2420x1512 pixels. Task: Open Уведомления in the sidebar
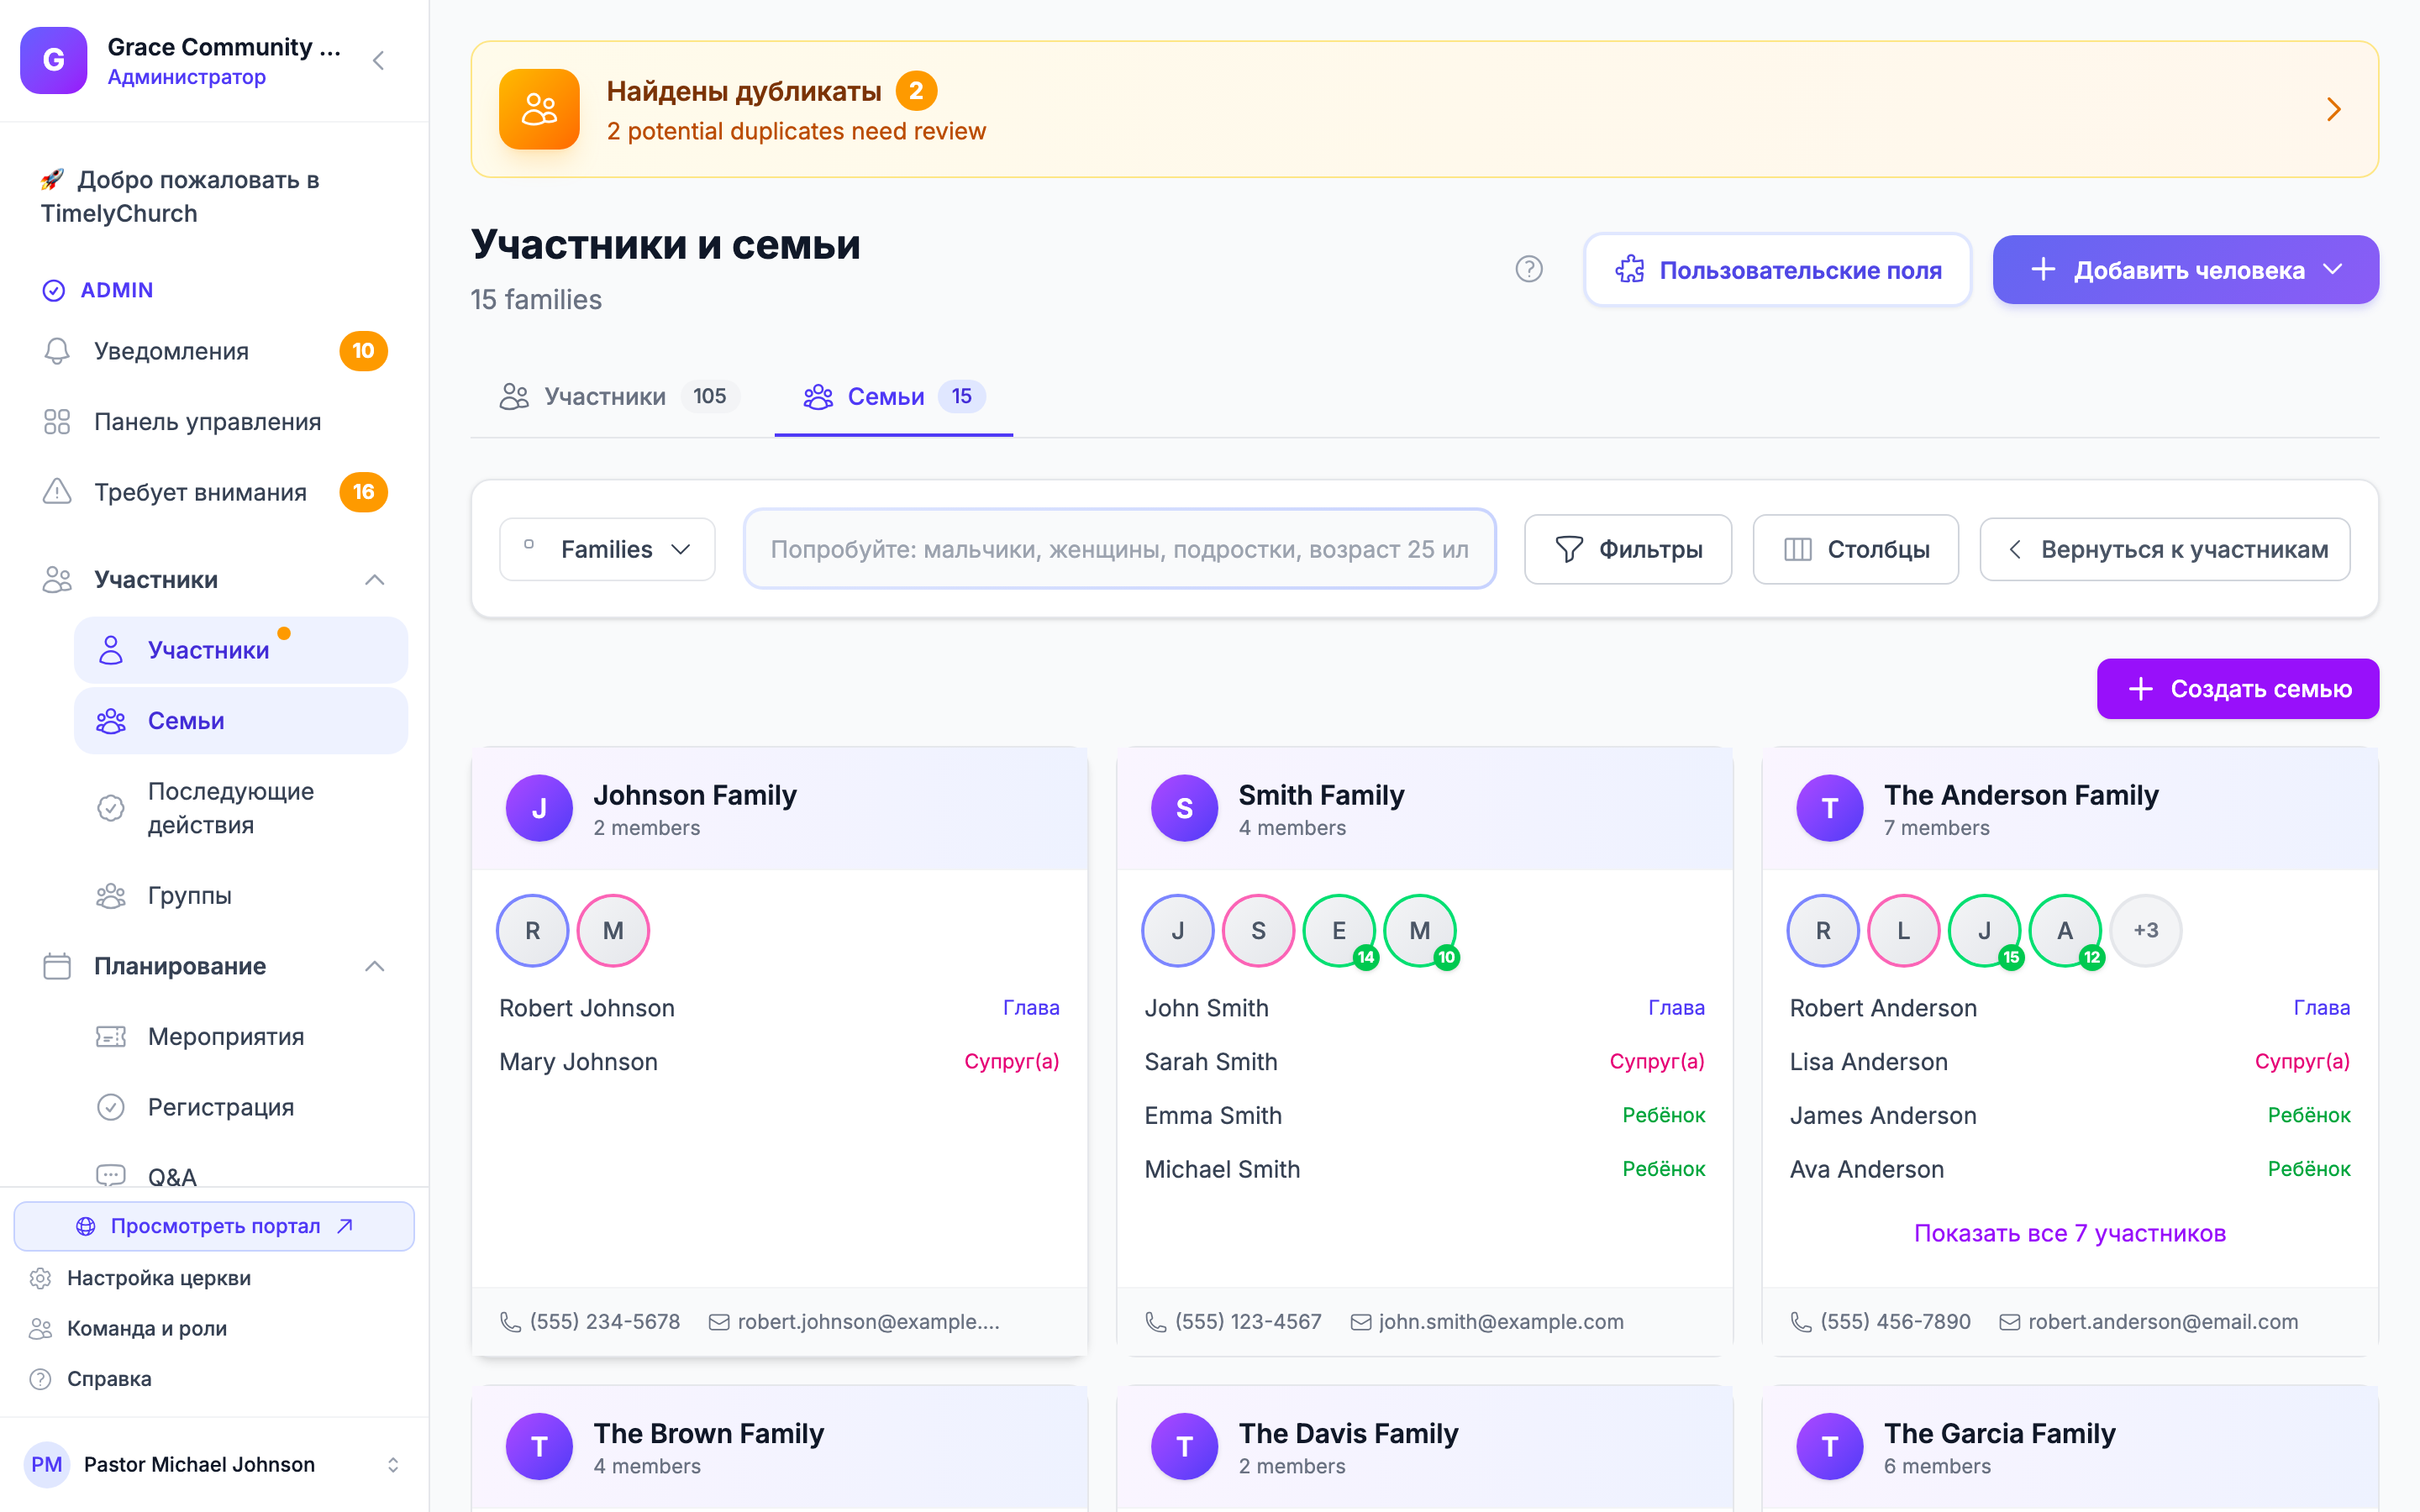215,351
